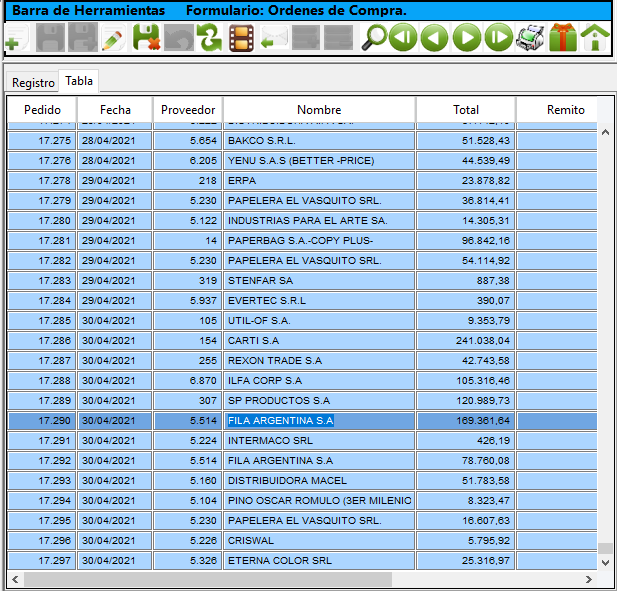Go to next record with green arrow
Image resolution: width=617 pixels, height=591 pixels.
467,38
